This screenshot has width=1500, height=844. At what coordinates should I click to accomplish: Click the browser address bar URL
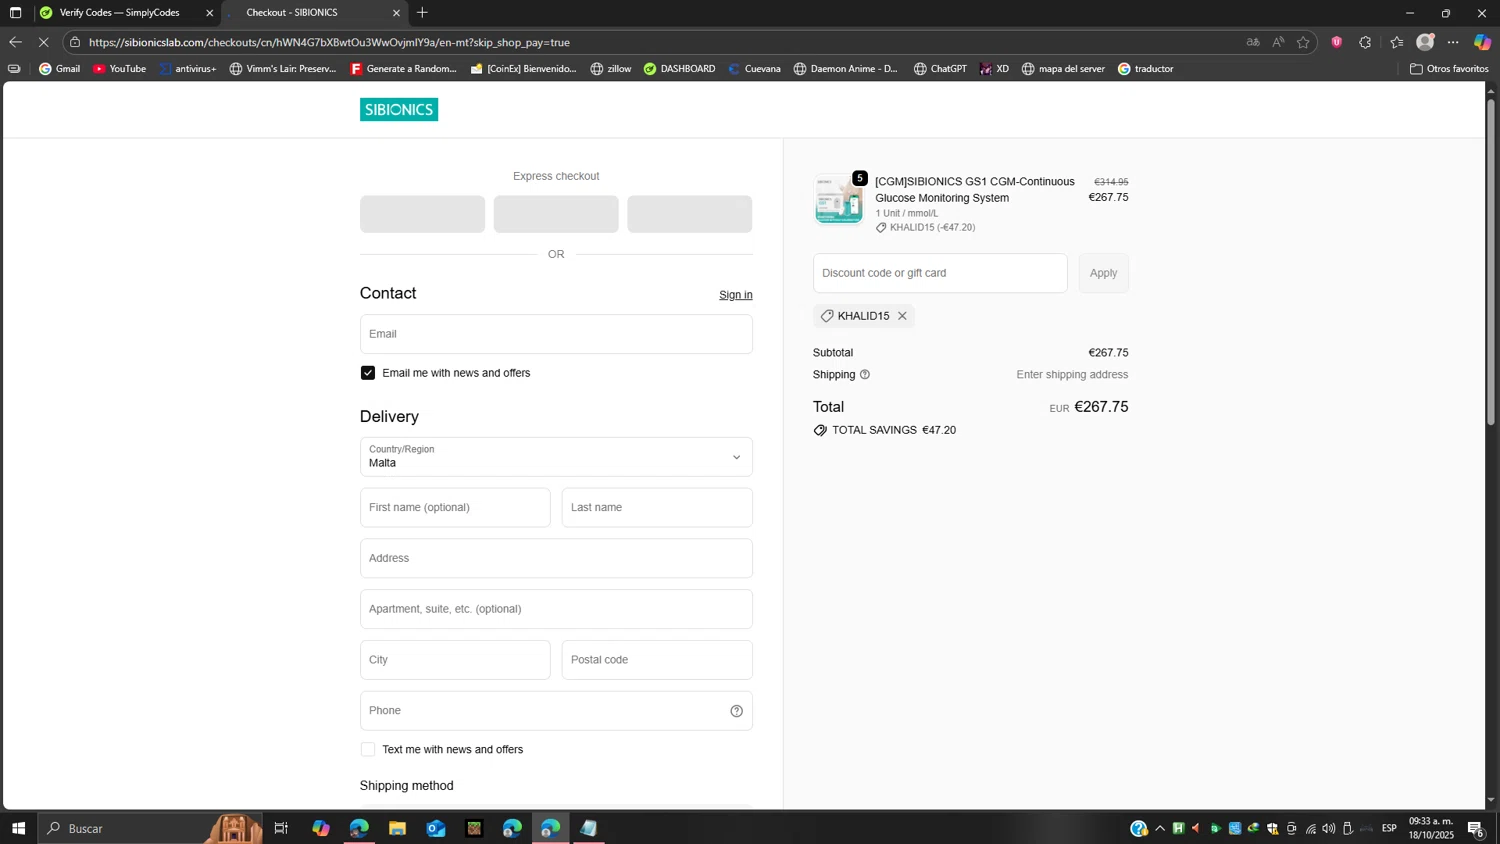(x=329, y=42)
